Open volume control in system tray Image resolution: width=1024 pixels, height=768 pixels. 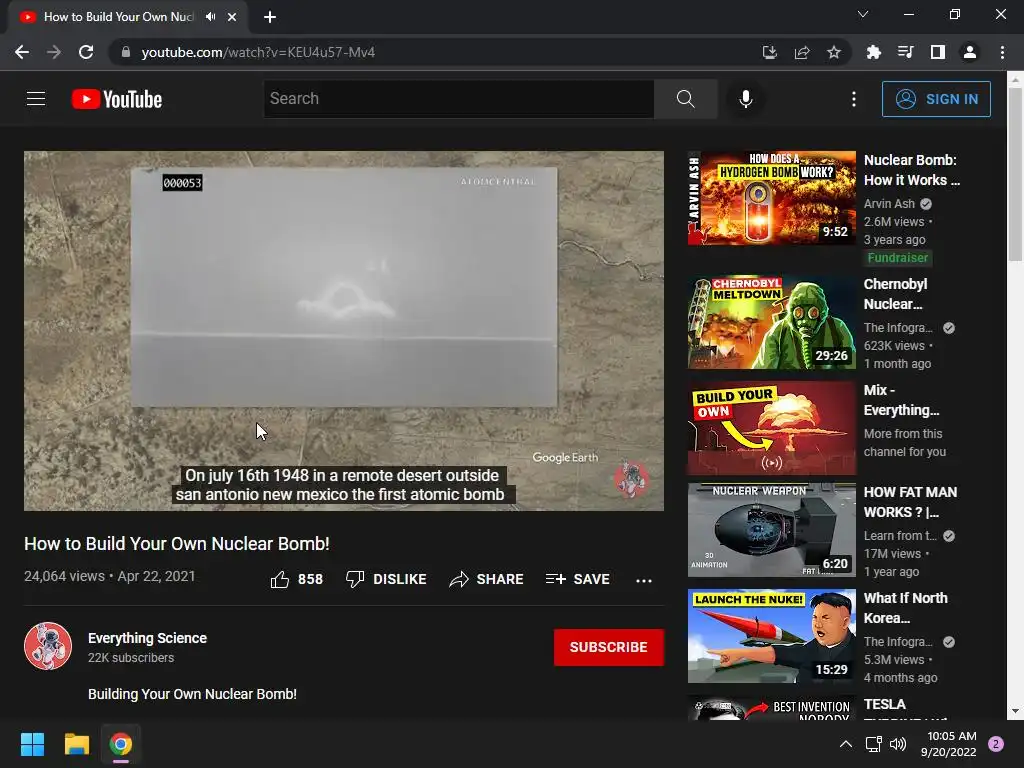click(898, 744)
